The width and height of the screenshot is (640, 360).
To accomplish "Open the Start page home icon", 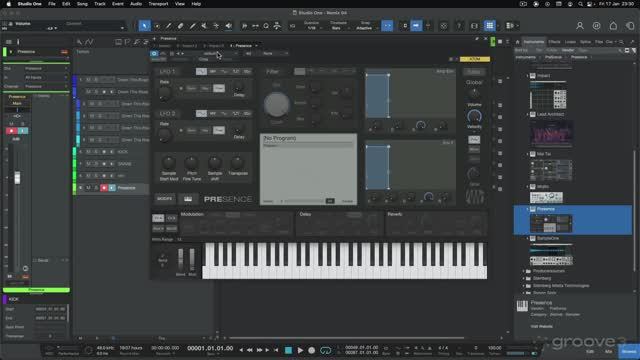I will click(x=613, y=26).
